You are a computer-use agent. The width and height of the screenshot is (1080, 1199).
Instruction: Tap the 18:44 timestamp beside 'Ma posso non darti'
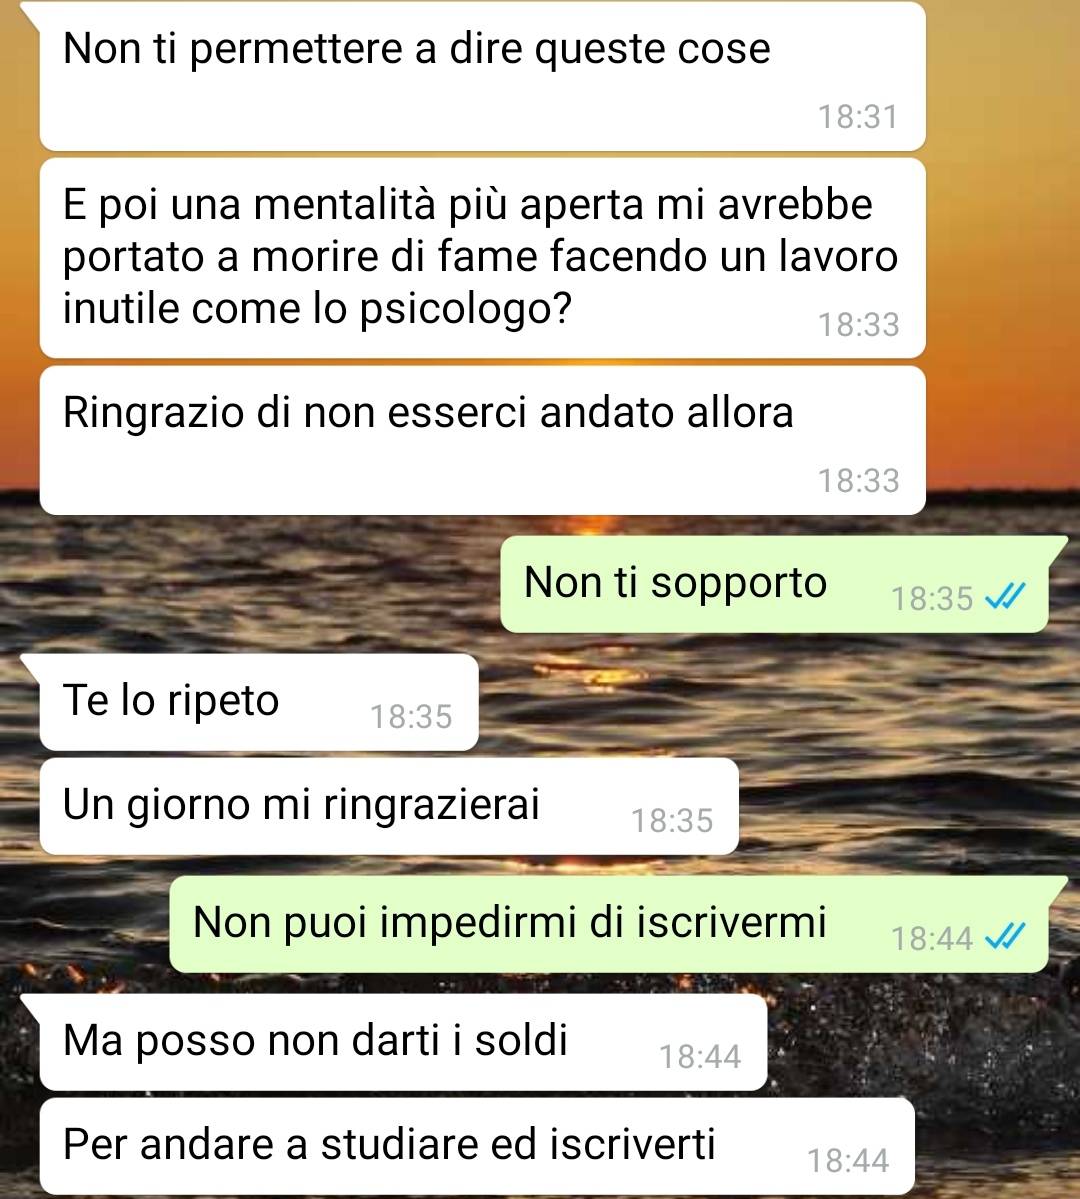click(x=700, y=1058)
